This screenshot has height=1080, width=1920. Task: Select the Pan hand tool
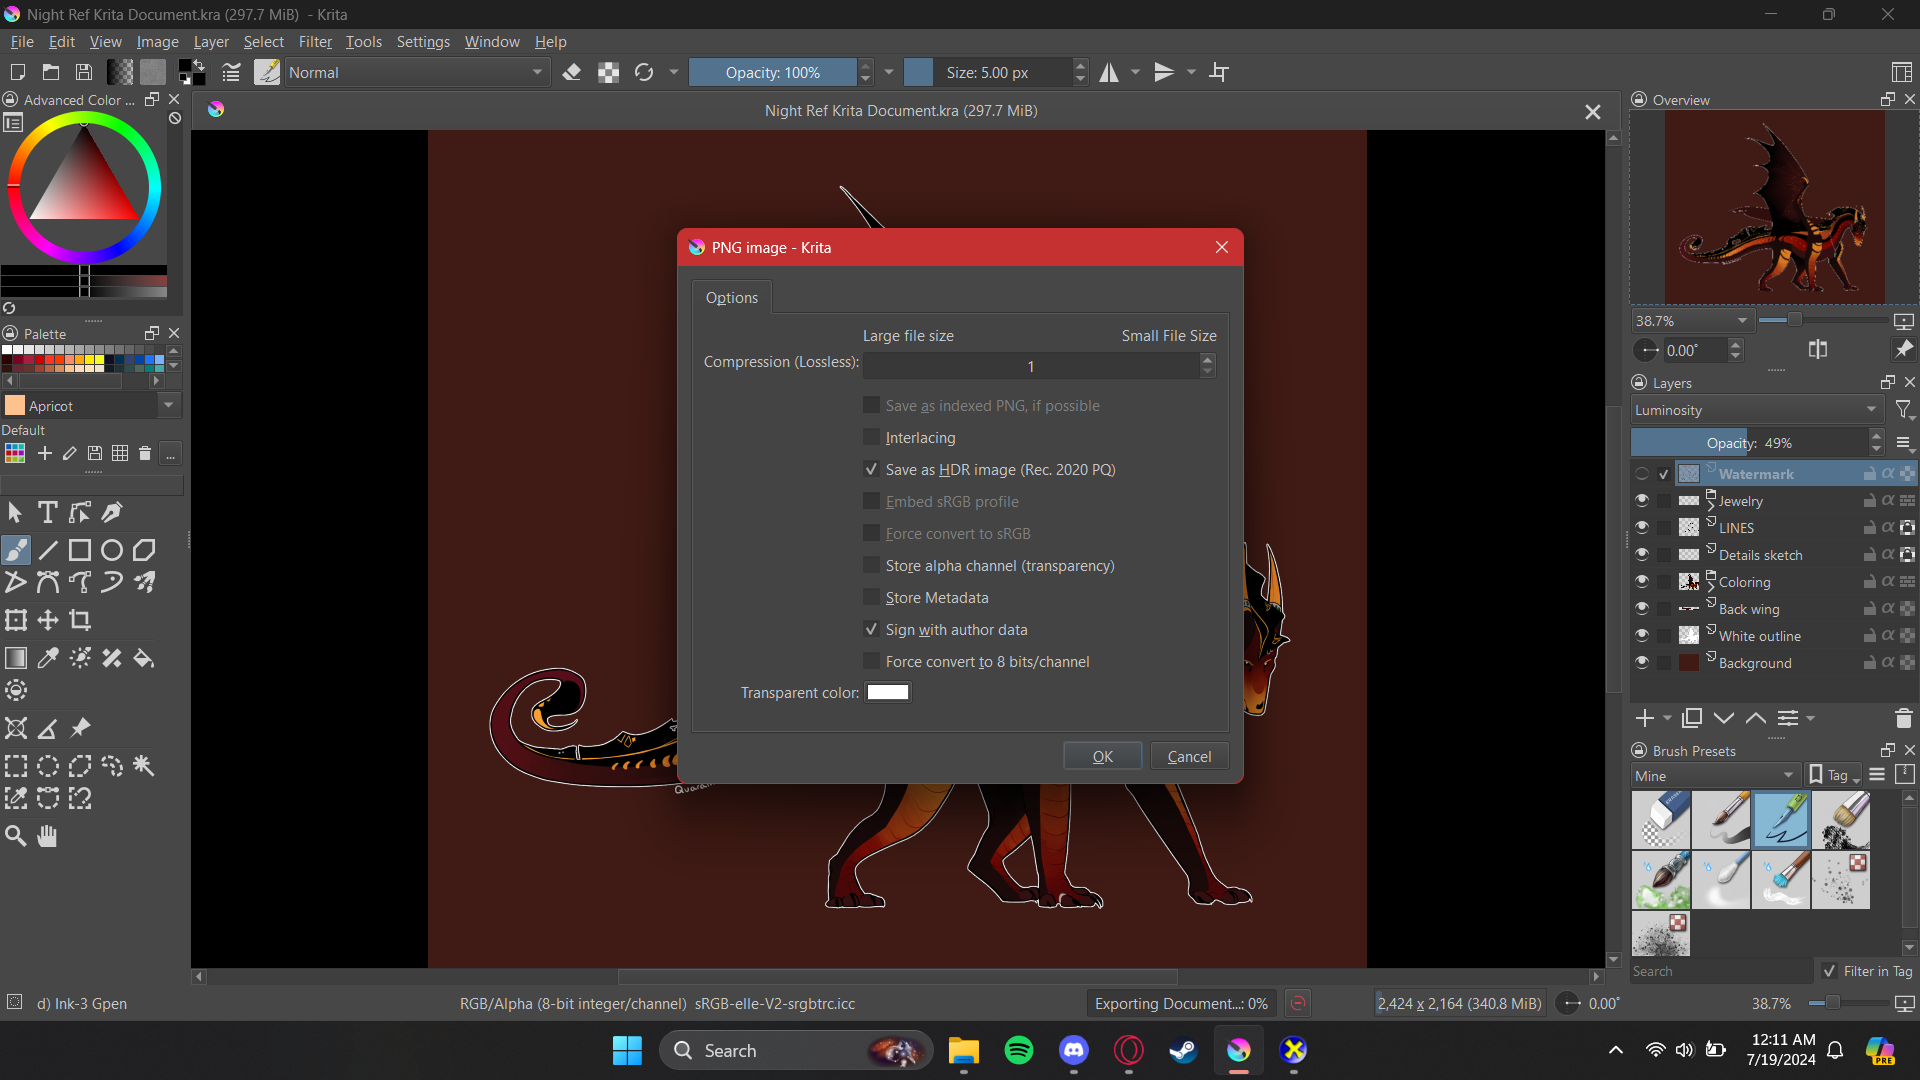click(x=47, y=836)
